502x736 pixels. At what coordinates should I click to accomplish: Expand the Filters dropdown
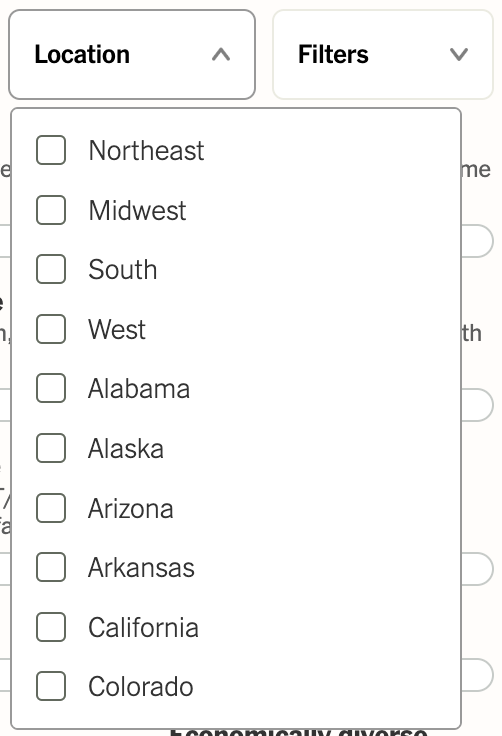click(383, 54)
